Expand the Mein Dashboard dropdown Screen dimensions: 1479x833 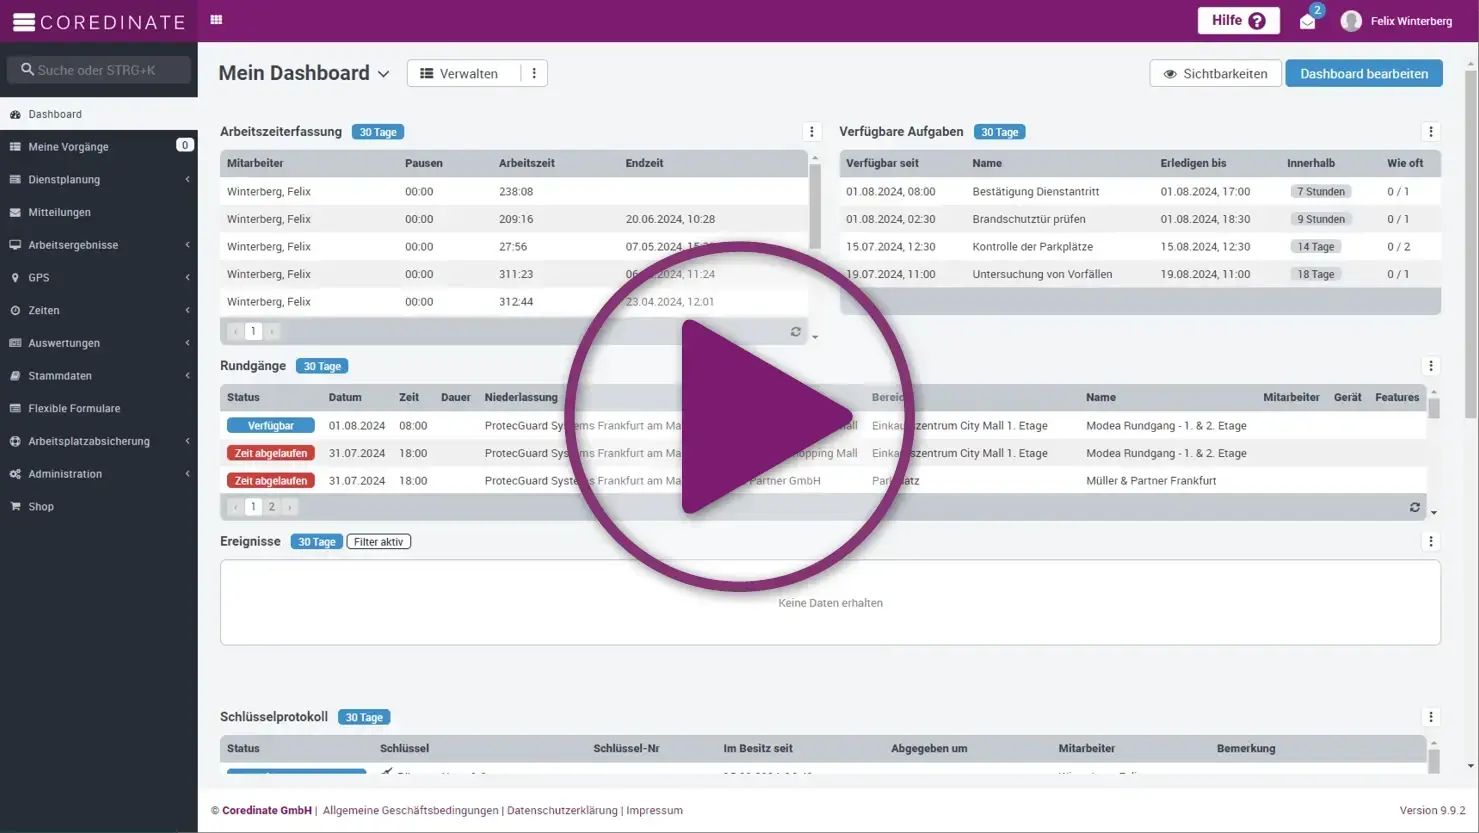(383, 74)
